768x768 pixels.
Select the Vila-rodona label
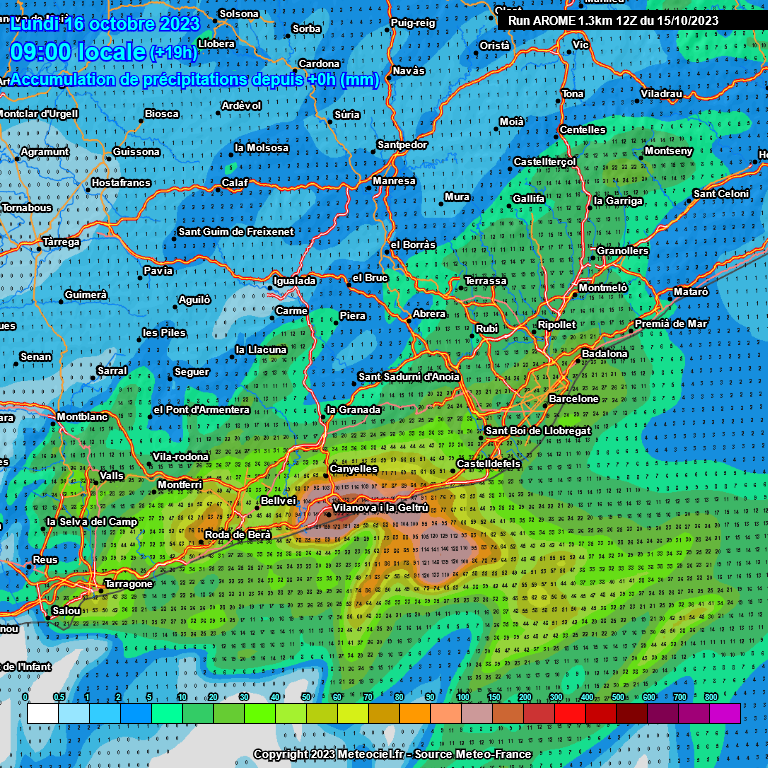[180, 457]
